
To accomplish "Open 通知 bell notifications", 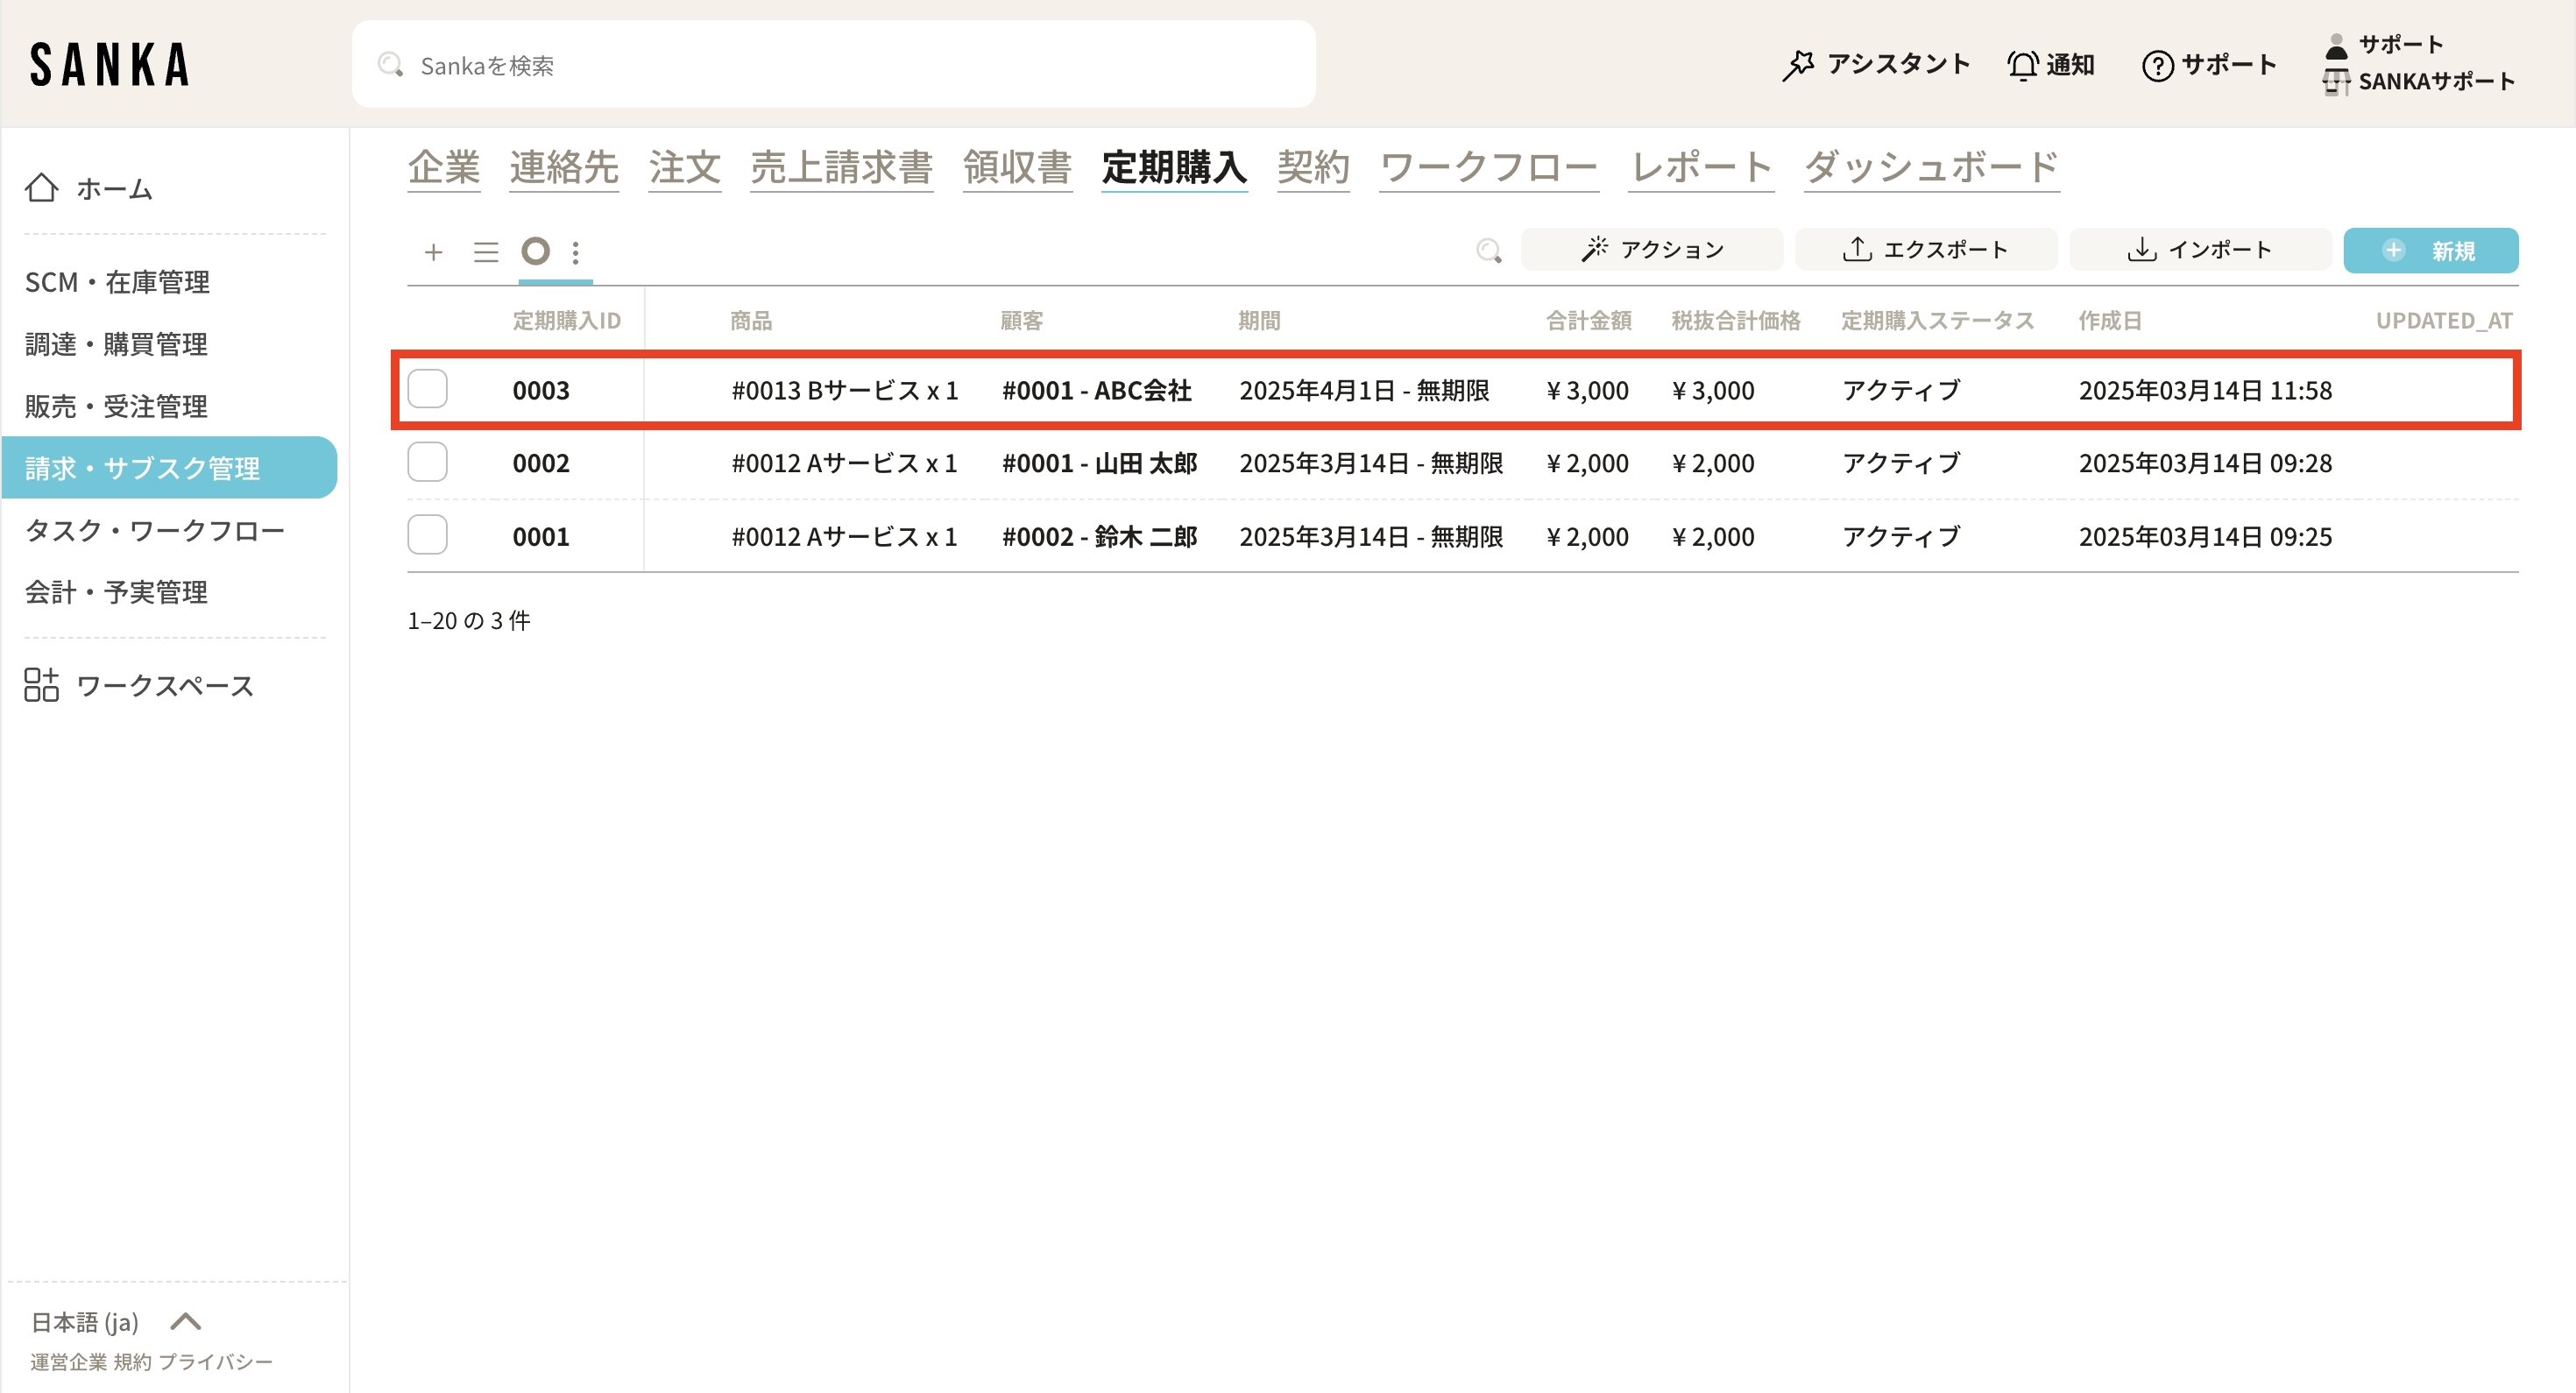I will [x=2024, y=65].
